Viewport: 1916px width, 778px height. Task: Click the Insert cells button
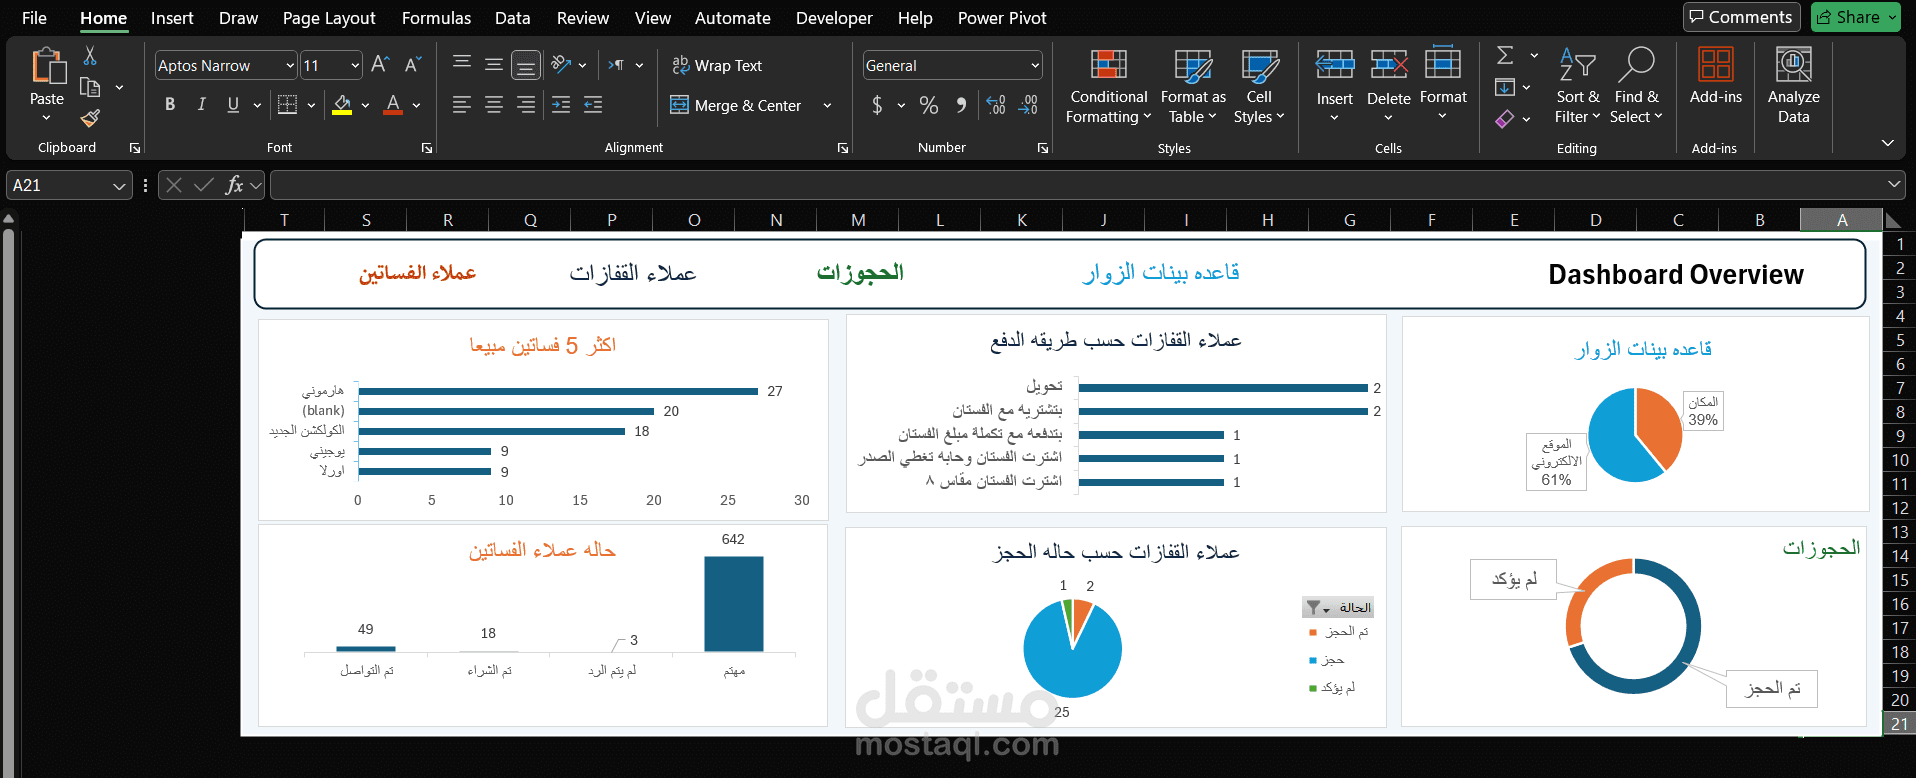pos(1334,87)
